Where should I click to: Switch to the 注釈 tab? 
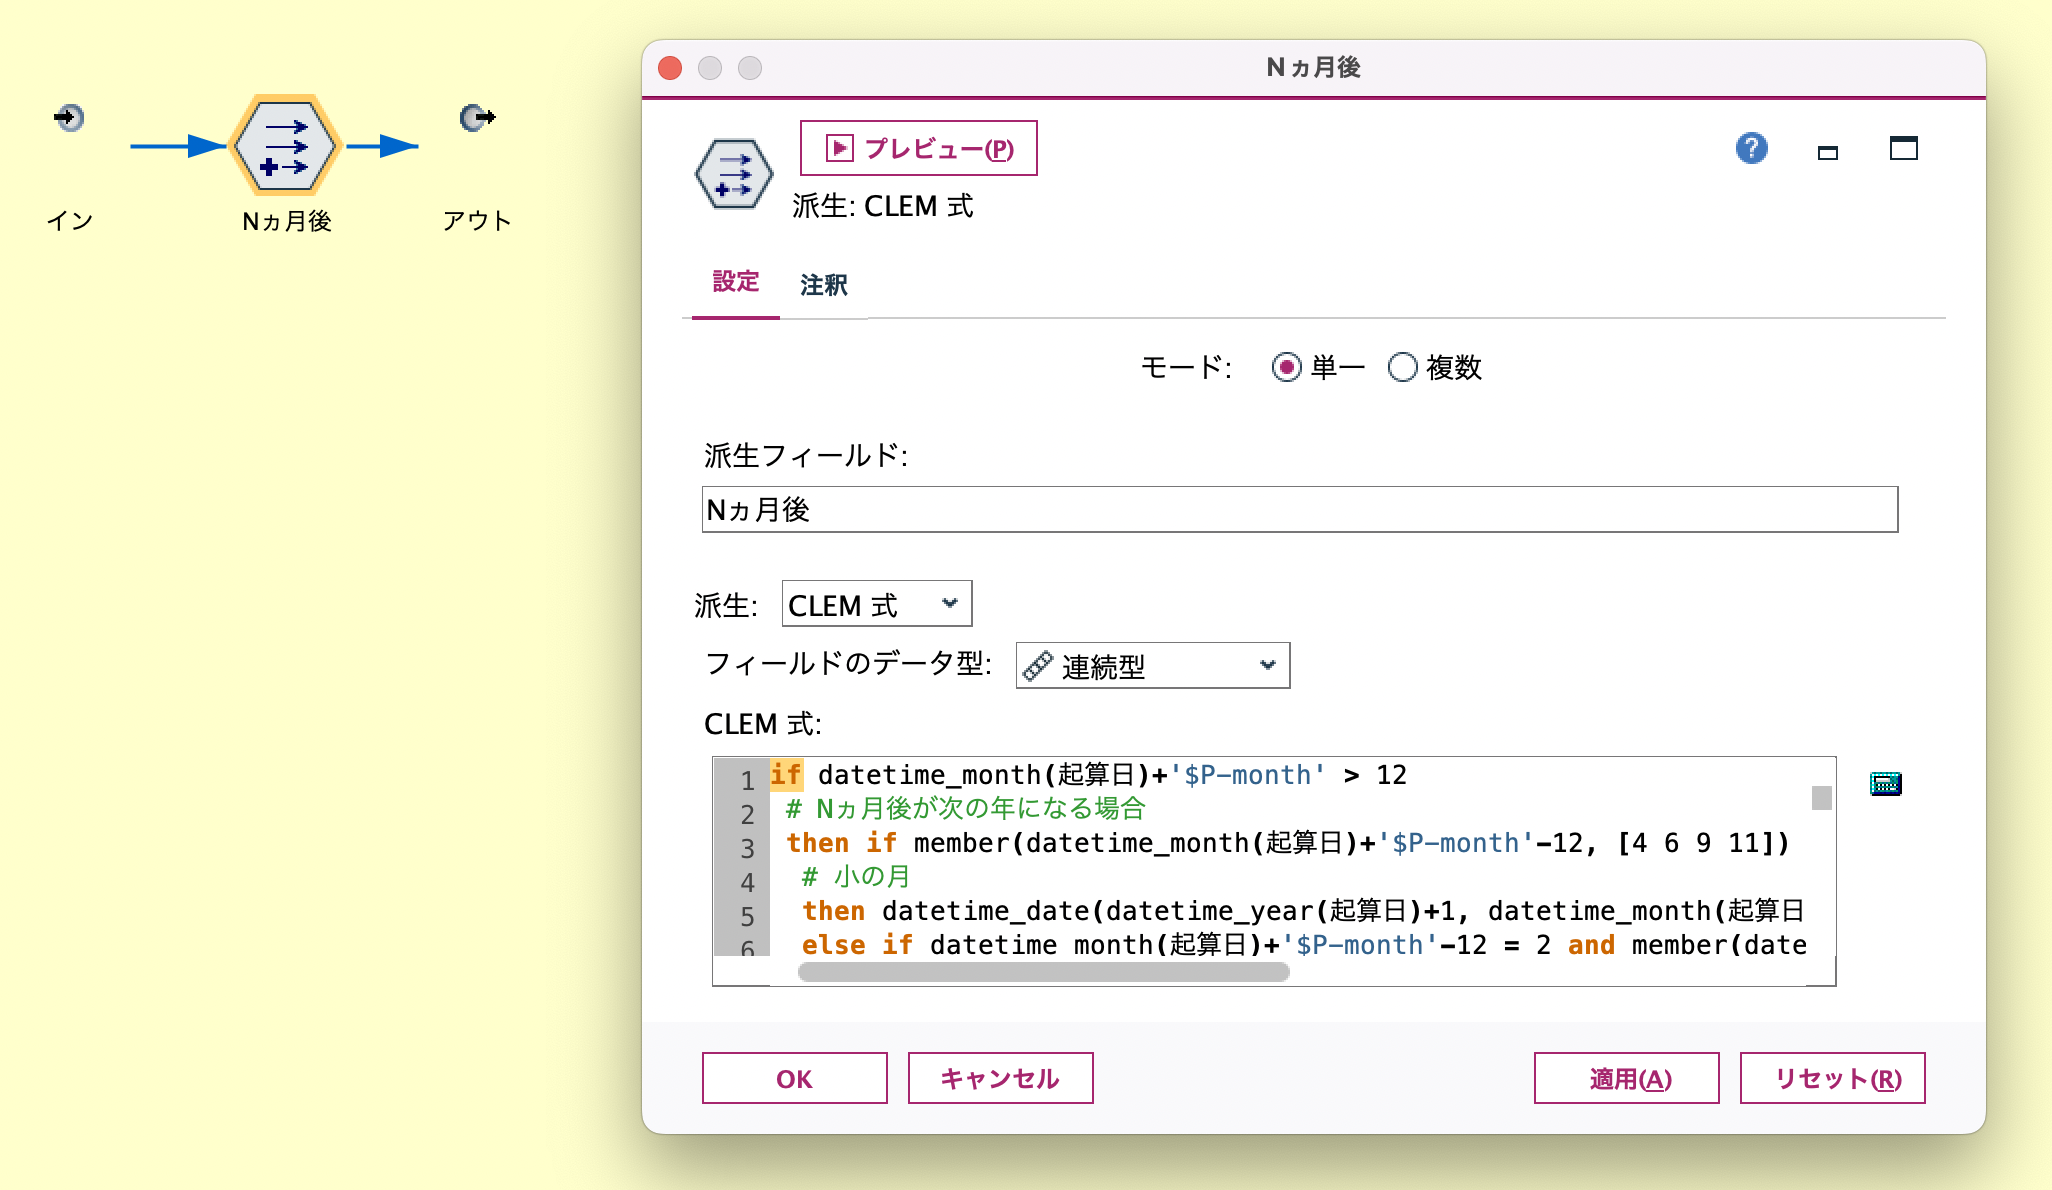(823, 285)
